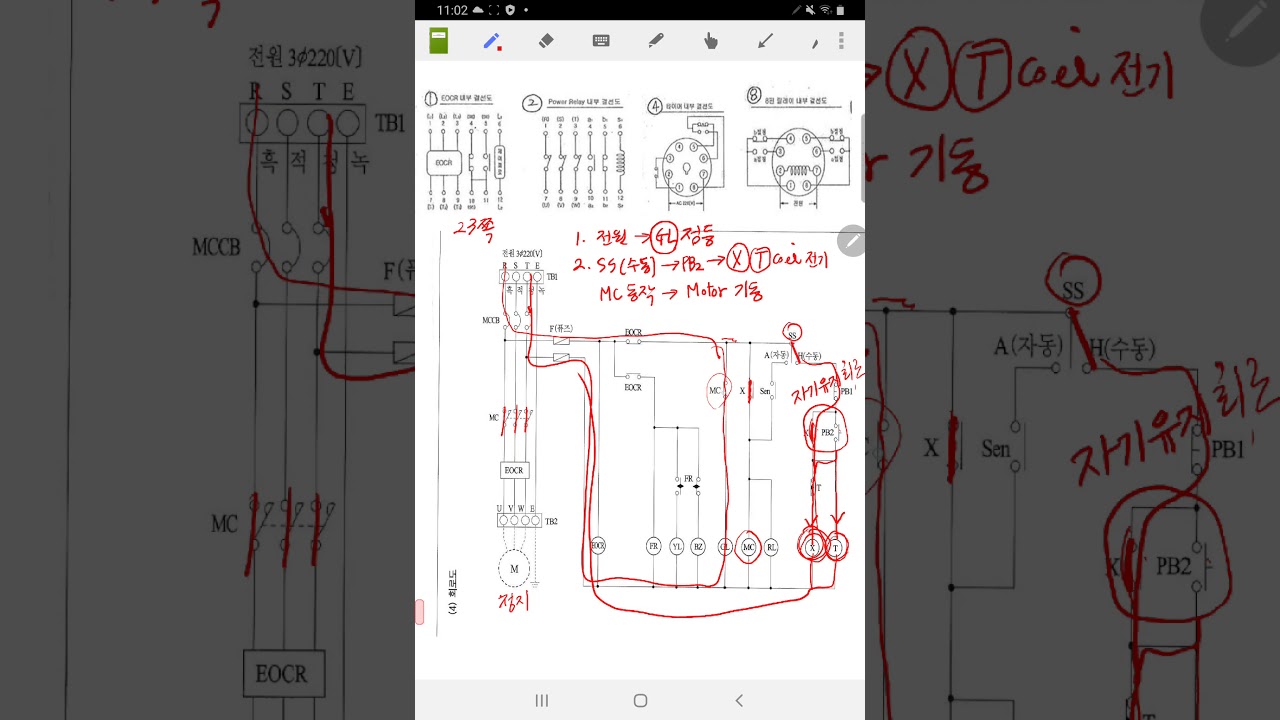Select the eraser tool
Image resolution: width=1280 pixels, height=720 pixels.
[546, 41]
